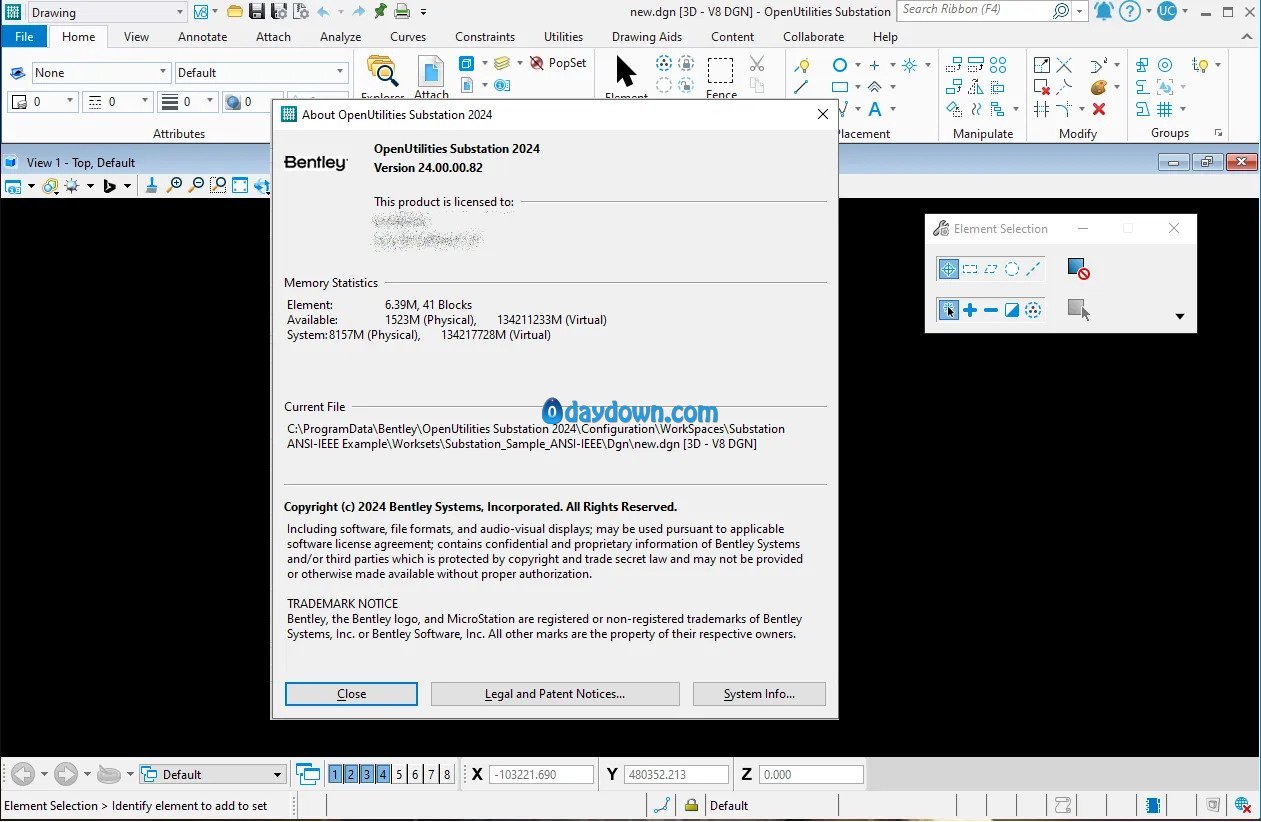1261x822 pixels.
Task: Switch to the Analyze tab
Action: [x=340, y=36]
